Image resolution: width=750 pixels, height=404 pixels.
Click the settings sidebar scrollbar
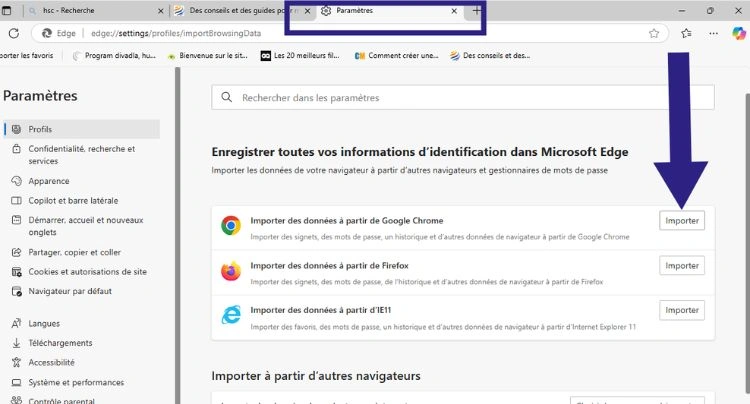177,236
